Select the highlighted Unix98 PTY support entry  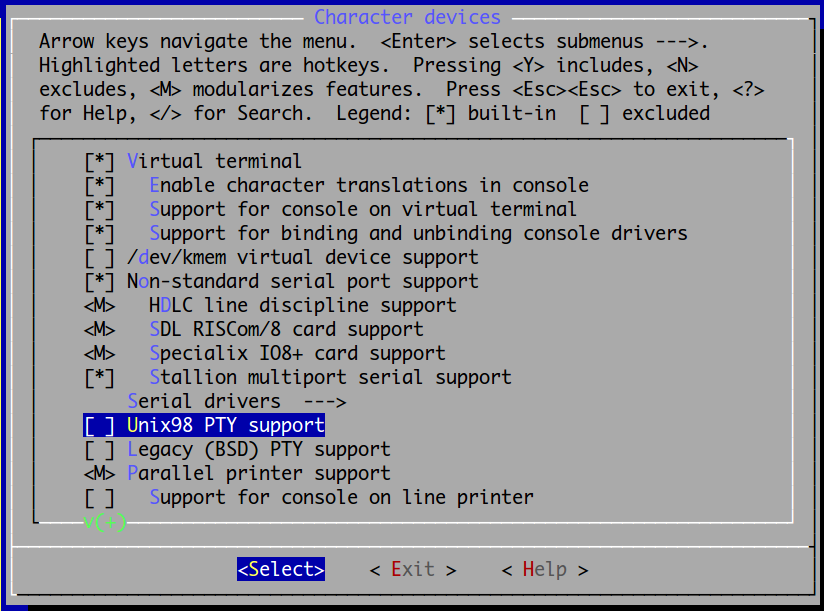point(204,426)
